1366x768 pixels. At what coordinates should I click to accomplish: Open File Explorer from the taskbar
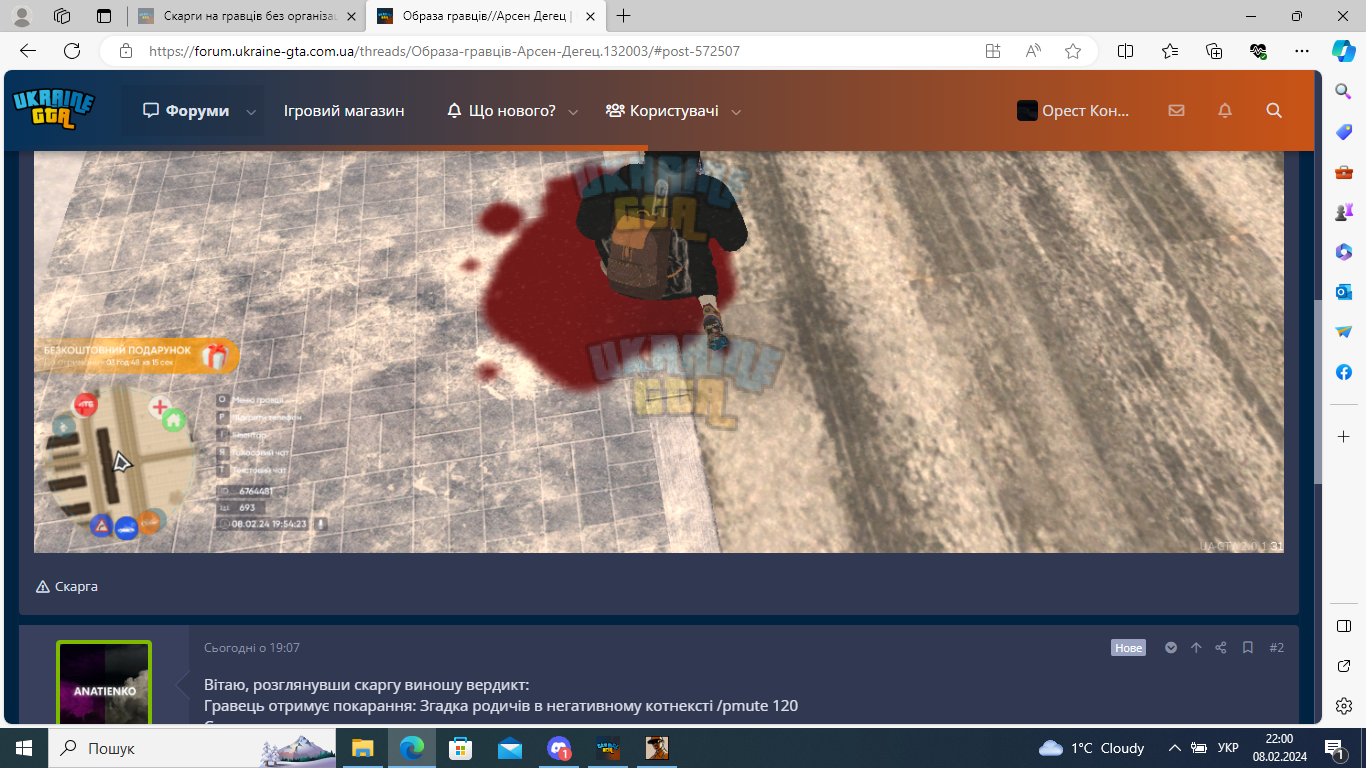pos(362,748)
